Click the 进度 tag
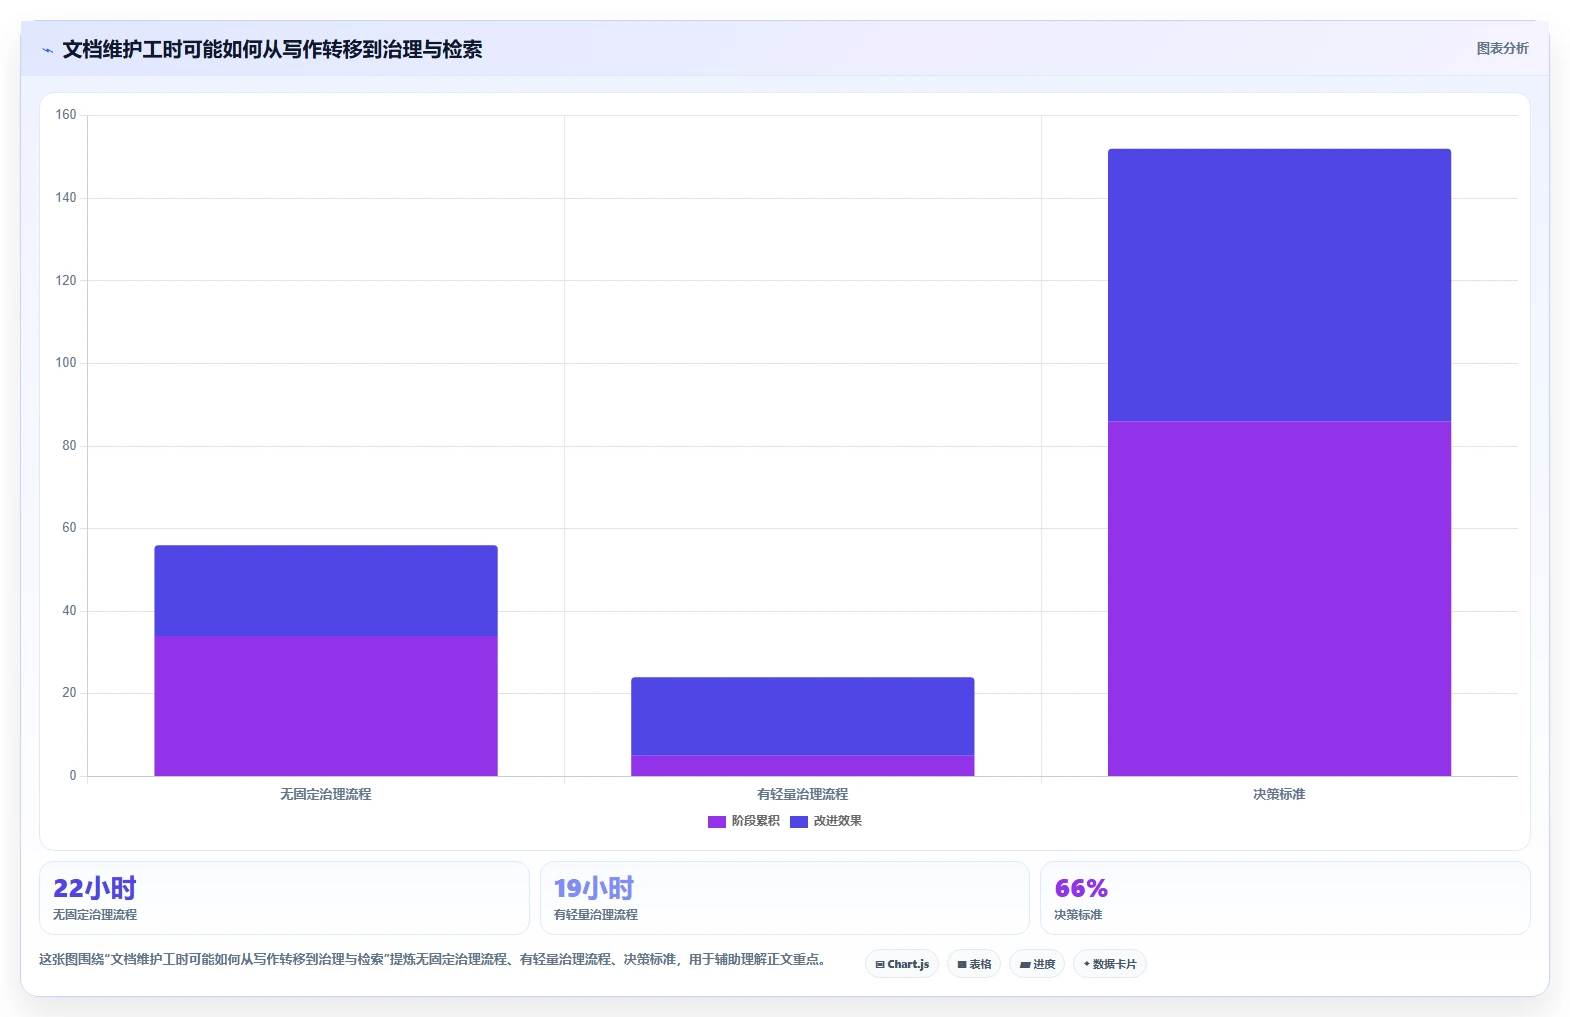The height and width of the screenshot is (1017, 1570). tap(1037, 964)
